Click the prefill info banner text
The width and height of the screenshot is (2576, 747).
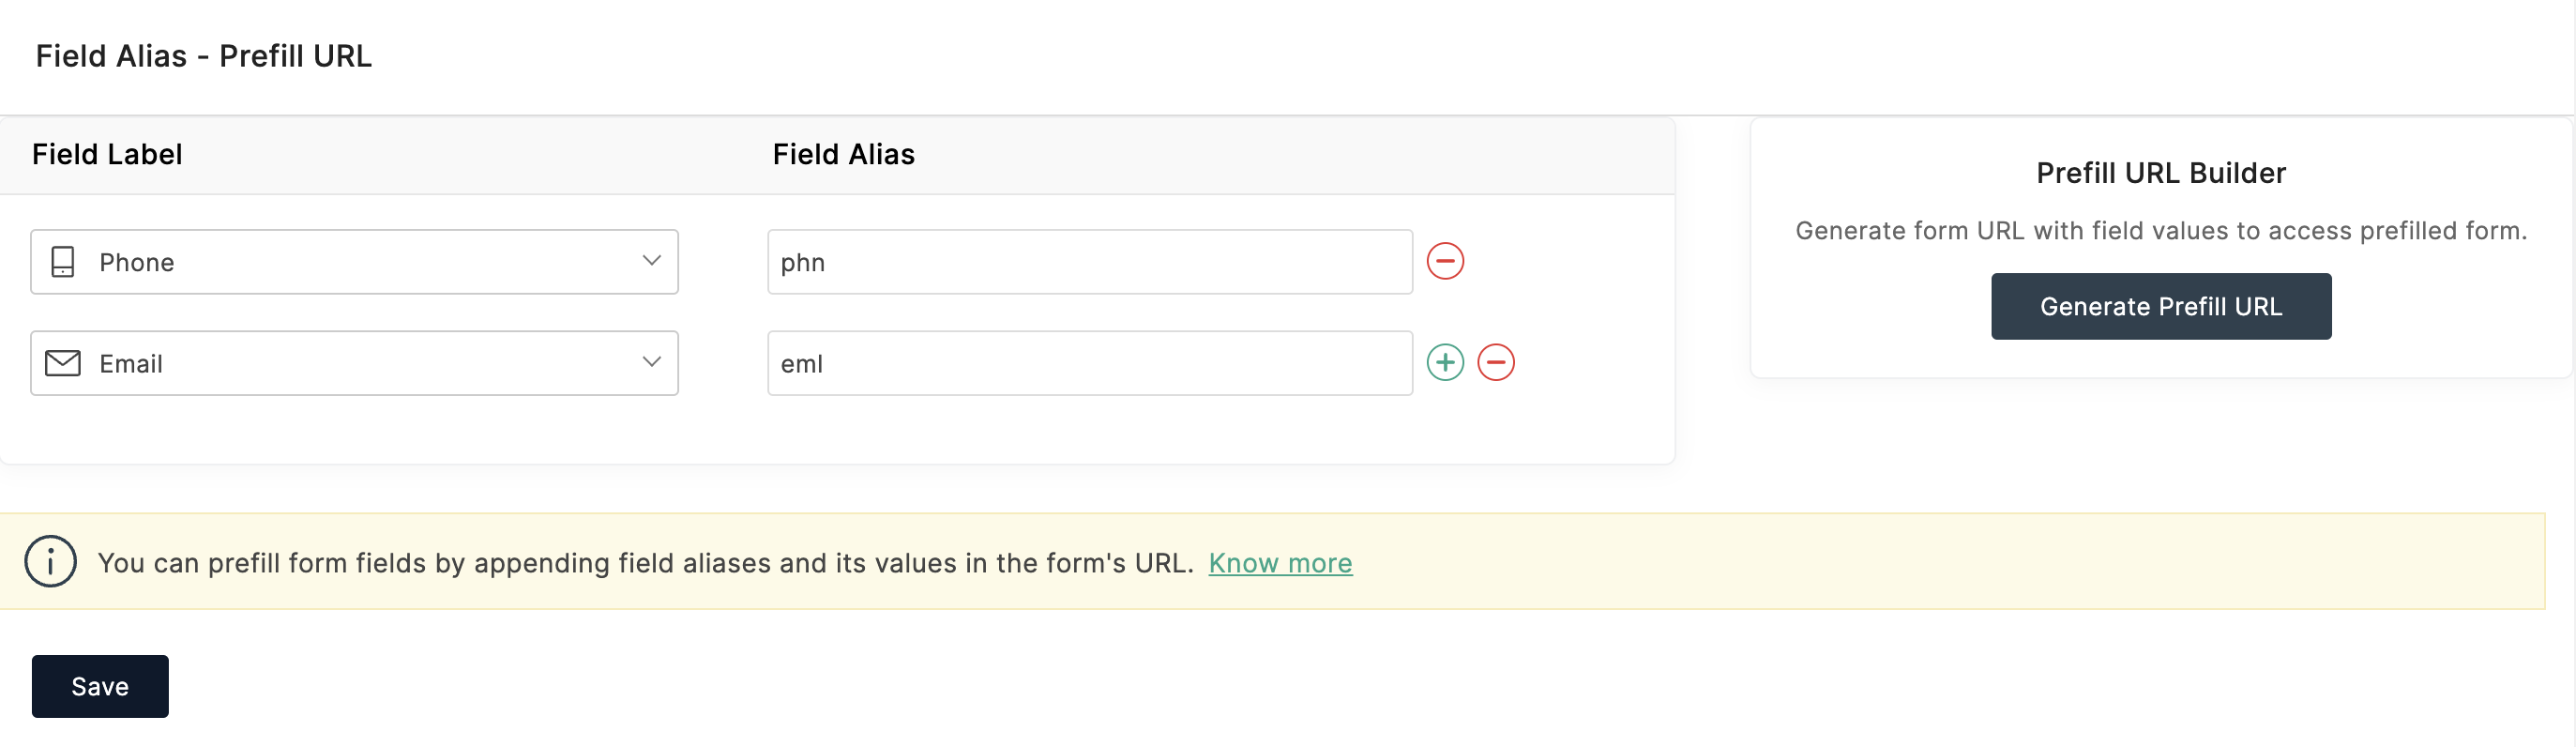(645, 563)
